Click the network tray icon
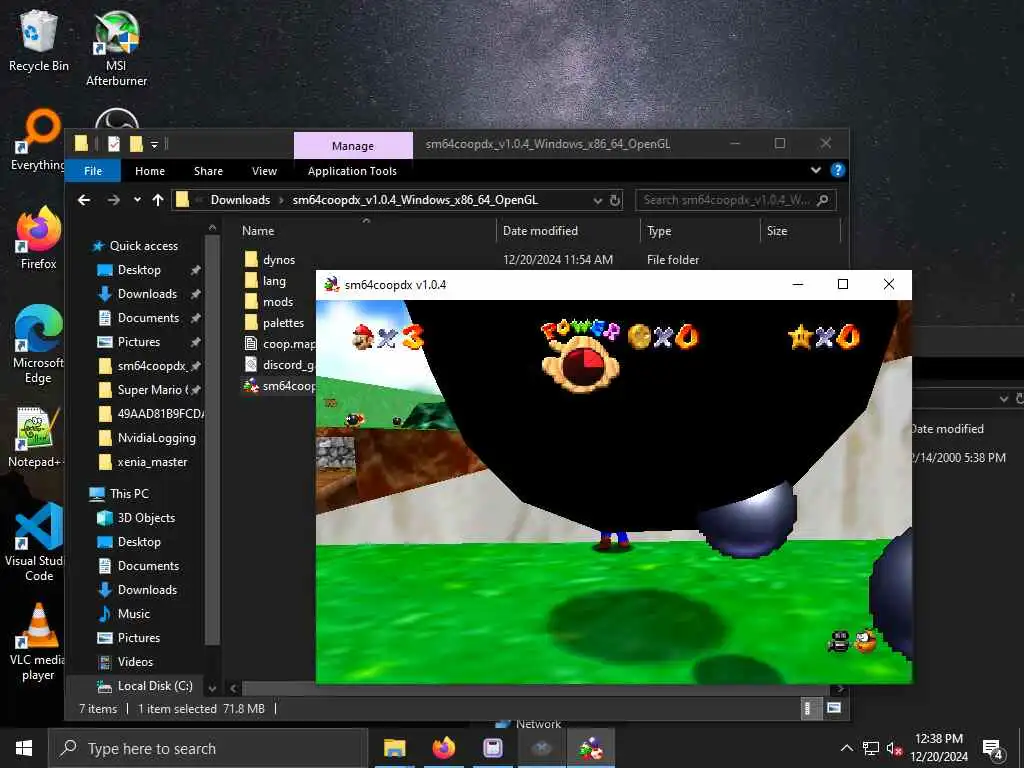This screenshot has width=1024, height=768. 871,749
